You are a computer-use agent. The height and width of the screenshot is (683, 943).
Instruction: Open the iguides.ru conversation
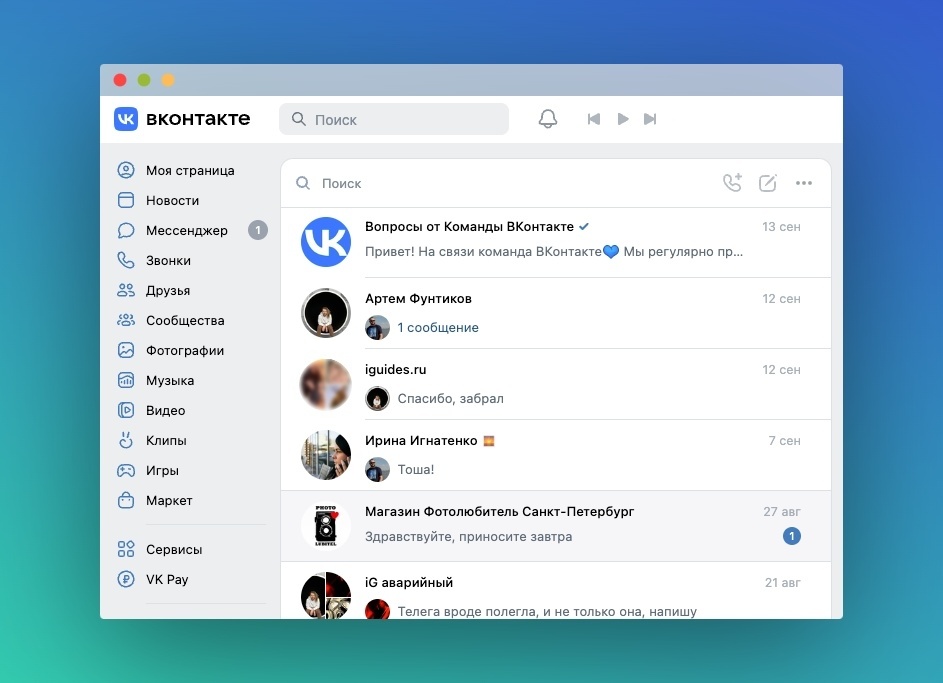[556, 384]
